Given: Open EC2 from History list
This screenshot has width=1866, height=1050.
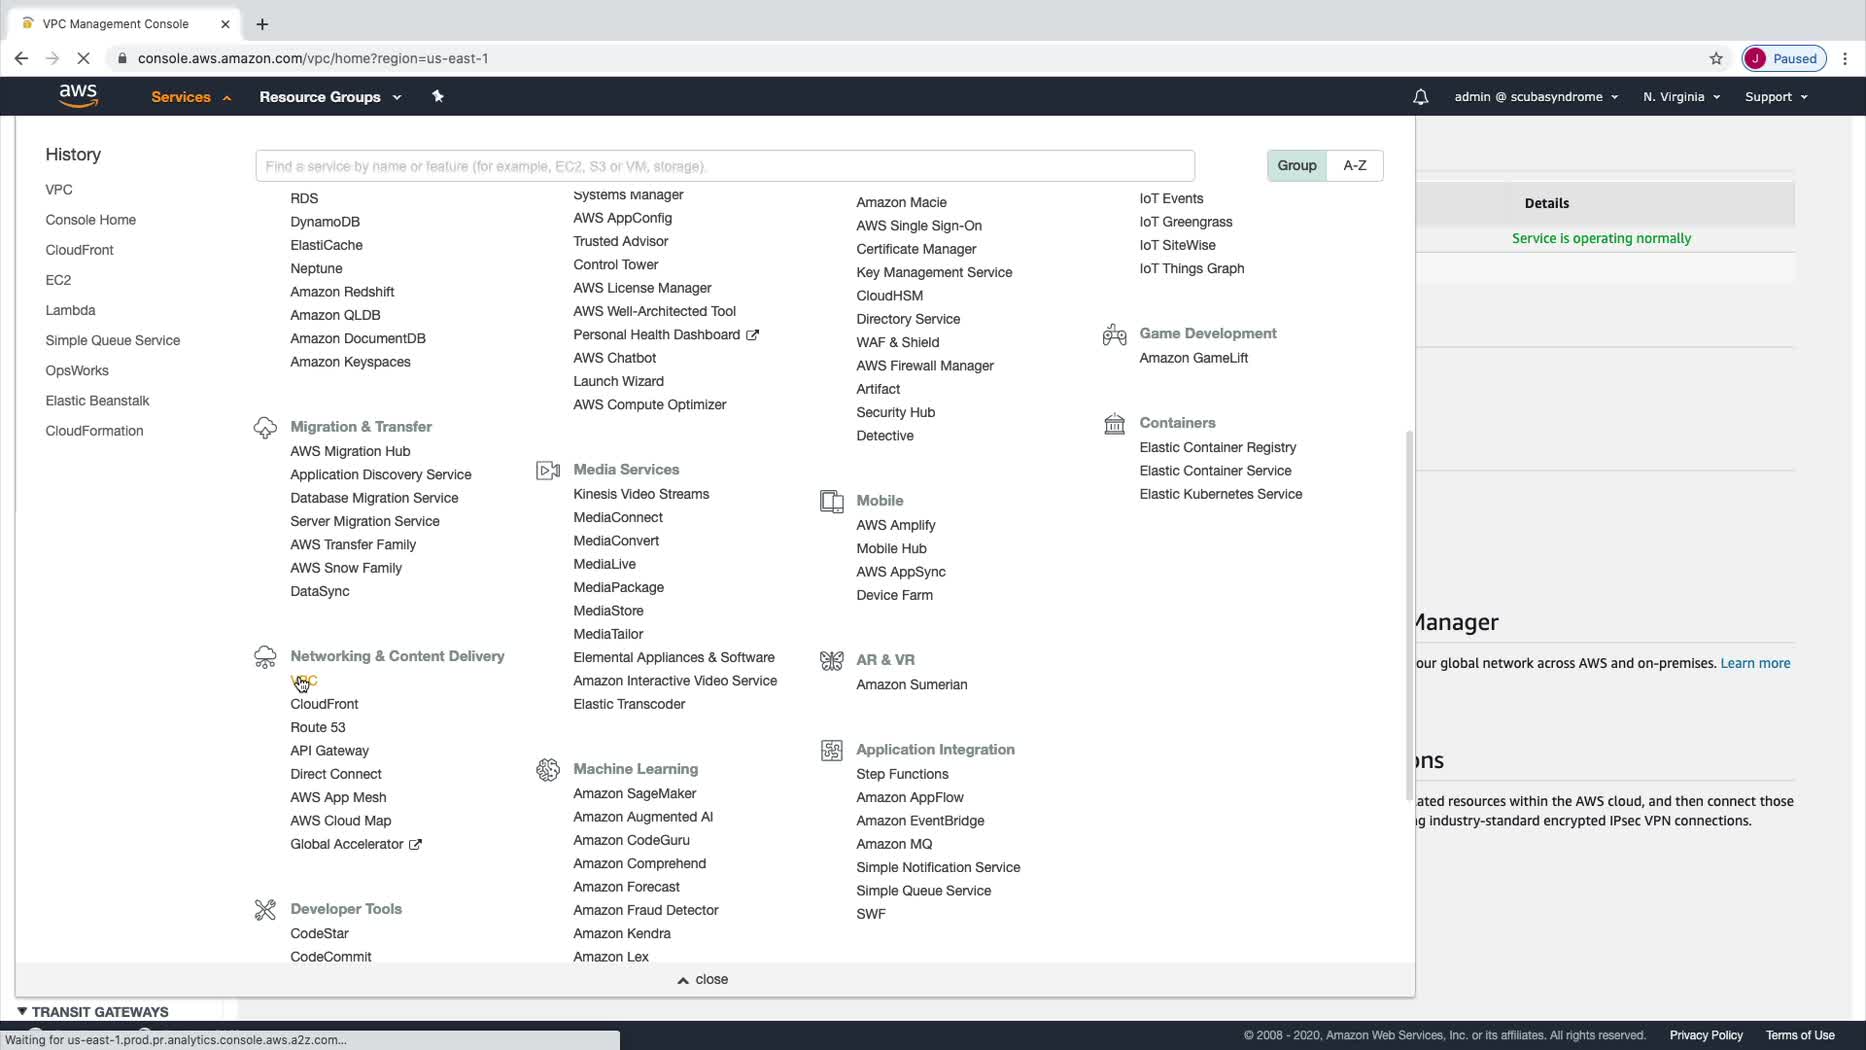Looking at the screenshot, I should [x=58, y=280].
